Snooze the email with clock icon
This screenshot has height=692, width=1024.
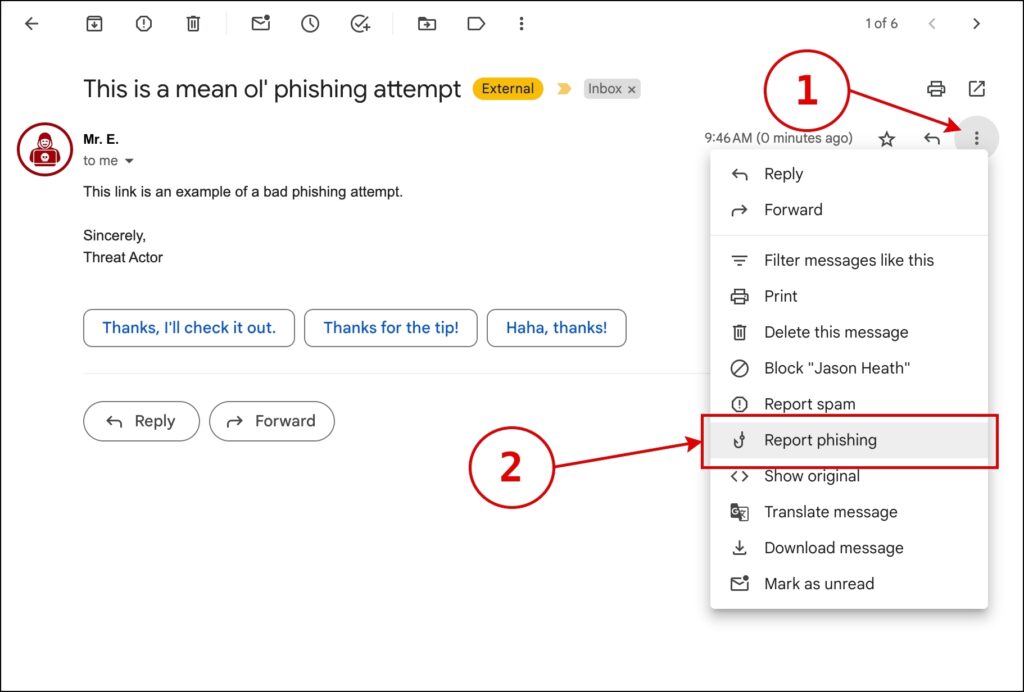[310, 24]
